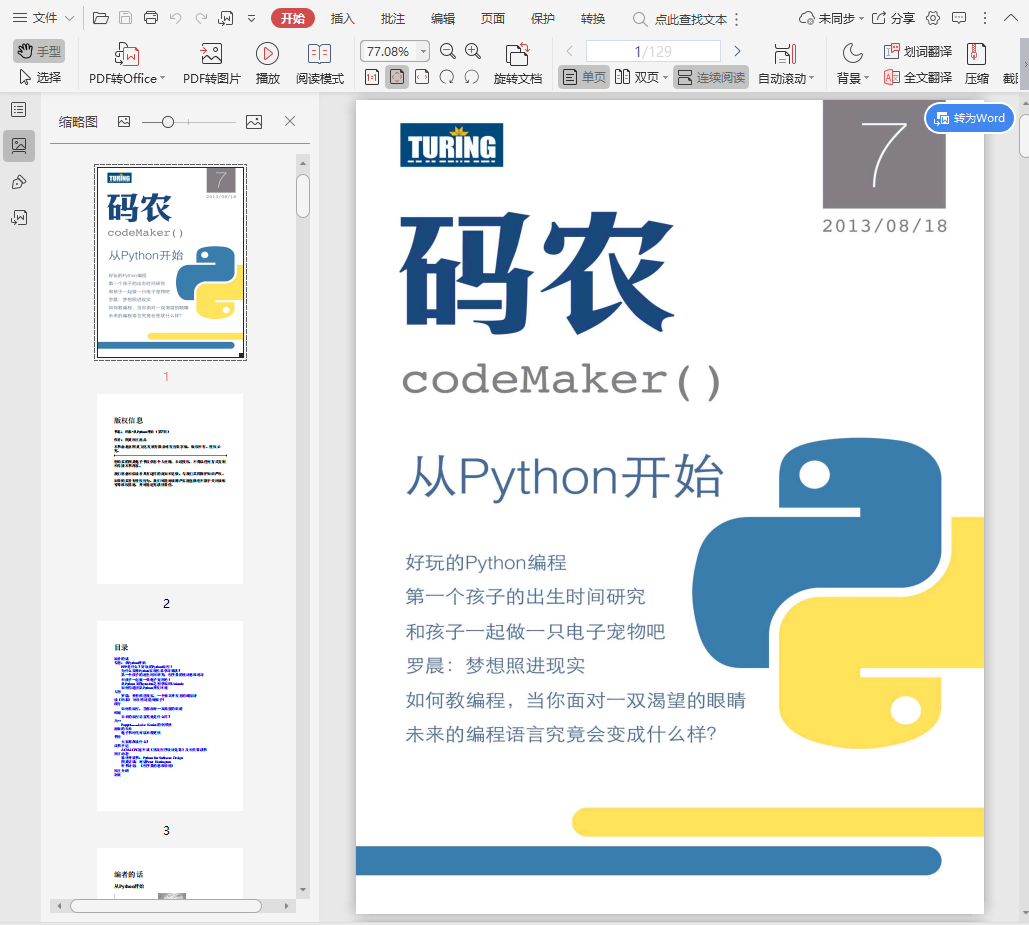
Task: Open the annotation pen sidebar icon
Action: [x=19, y=182]
